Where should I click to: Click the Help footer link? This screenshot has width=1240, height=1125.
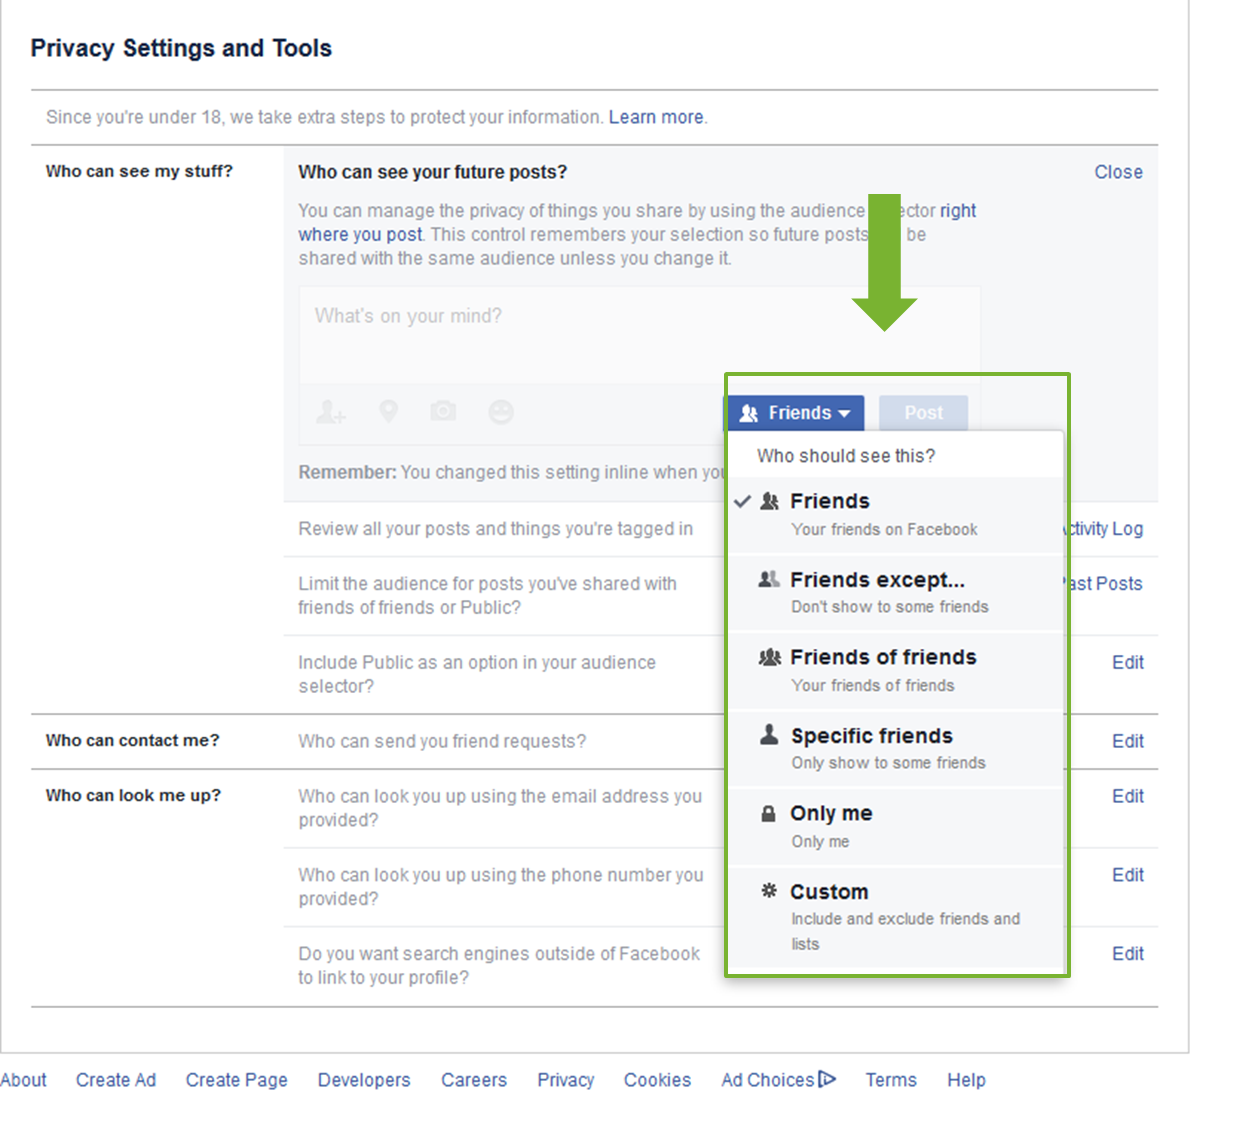tap(966, 1080)
